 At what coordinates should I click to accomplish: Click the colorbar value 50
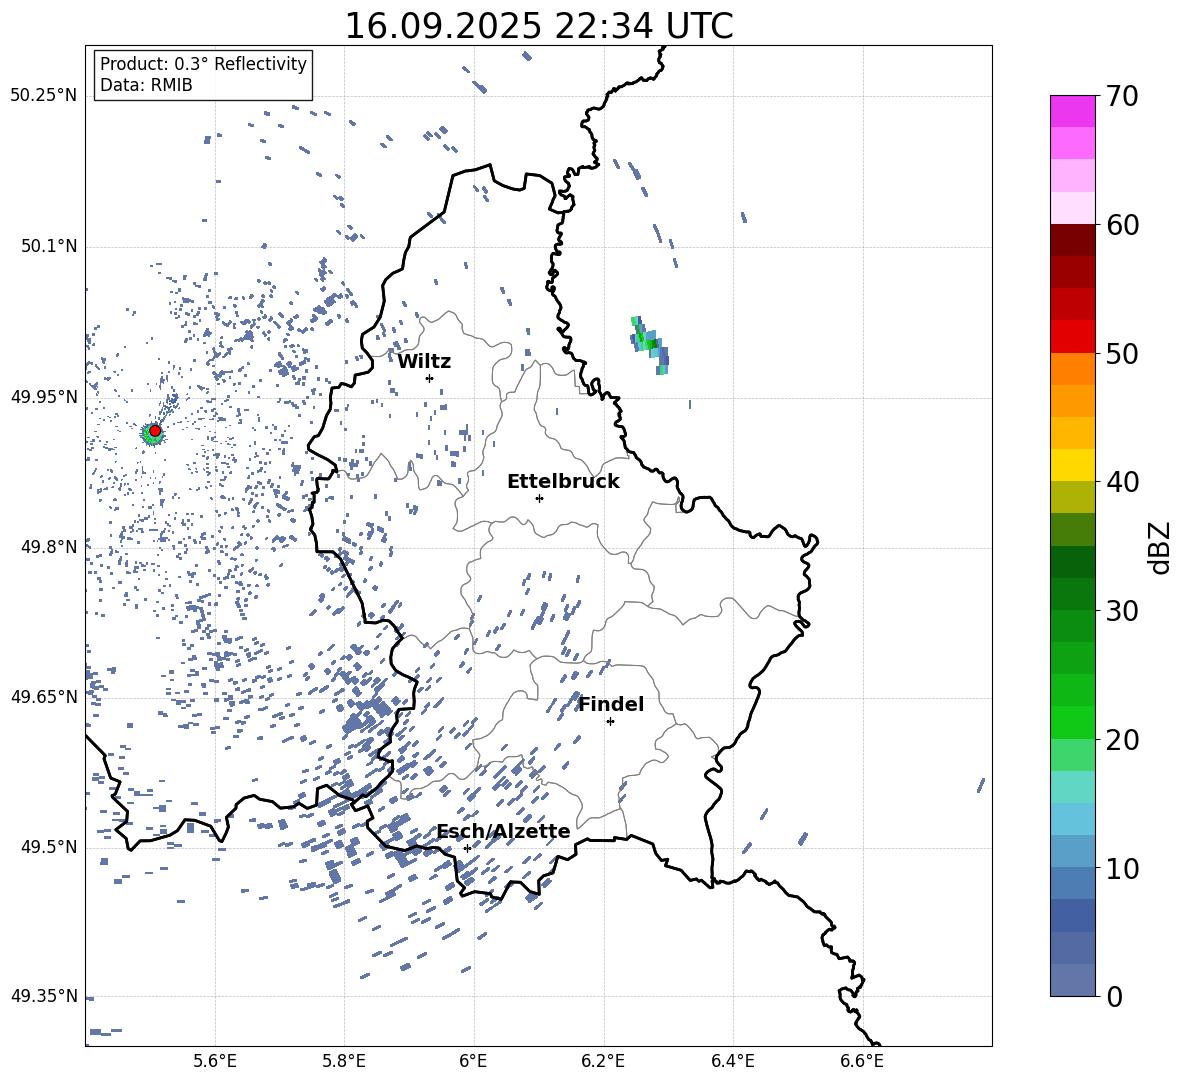1122,354
